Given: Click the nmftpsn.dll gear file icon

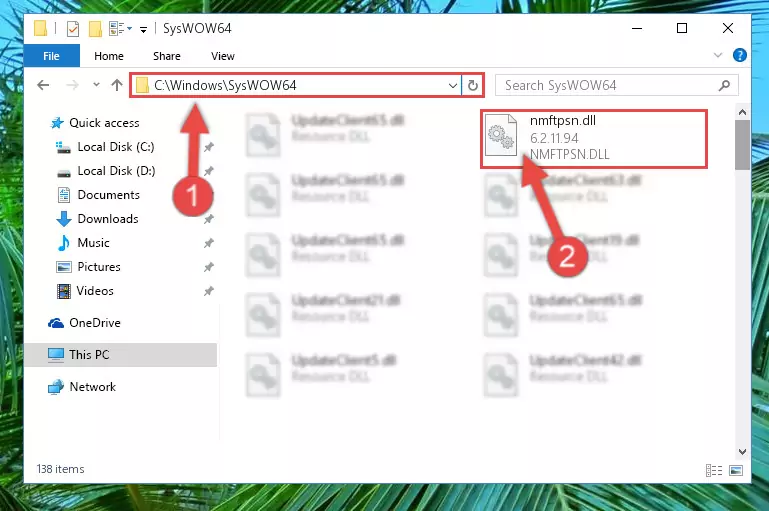Looking at the screenshot, I should [501, 135].
